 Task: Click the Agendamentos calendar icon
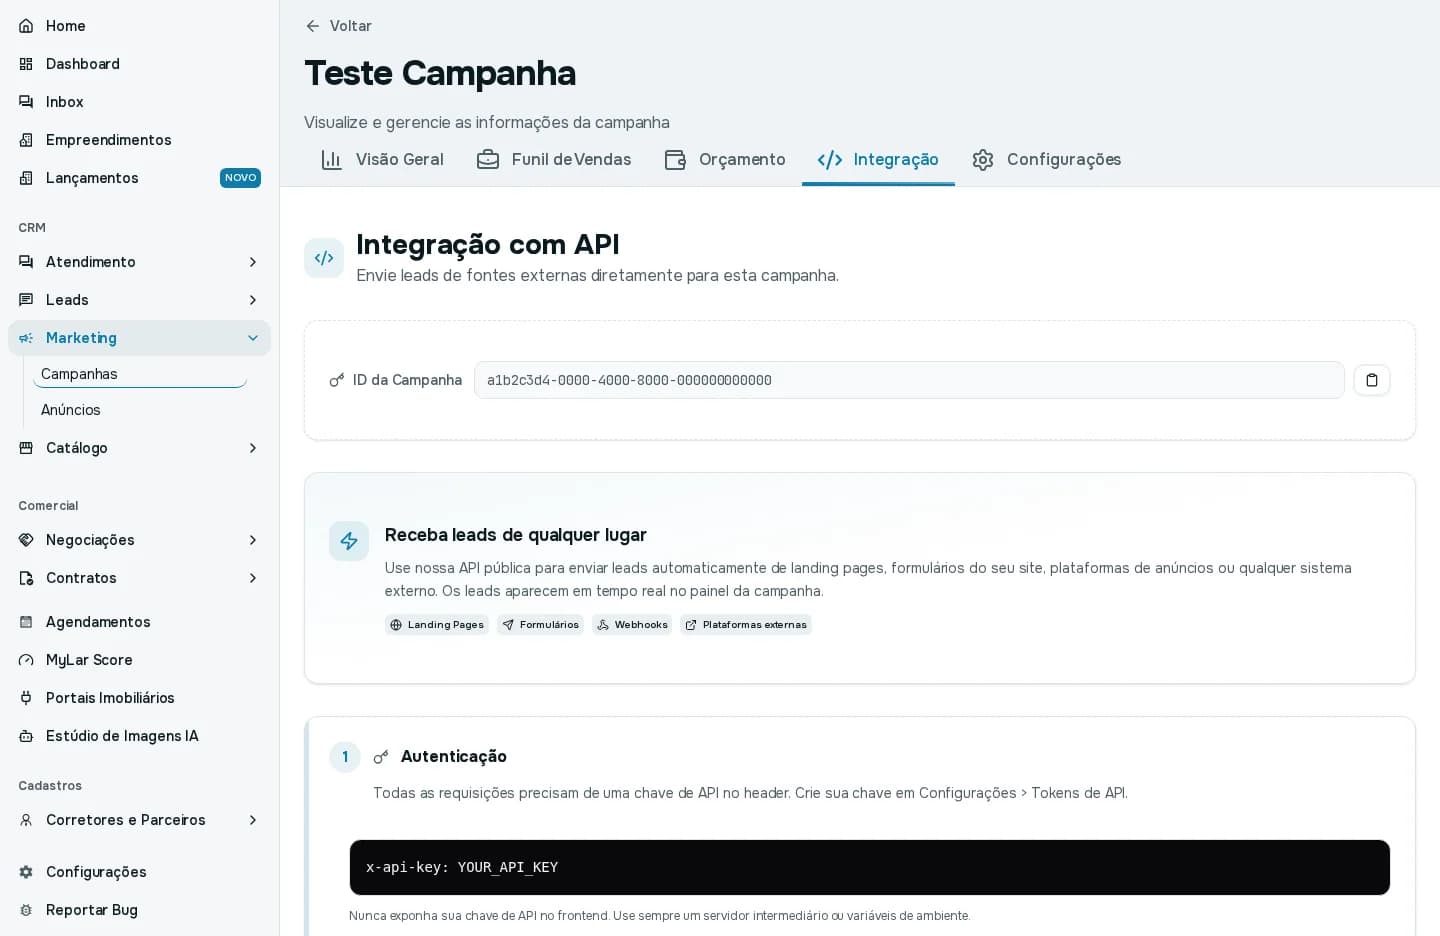[x=26, y=622]
